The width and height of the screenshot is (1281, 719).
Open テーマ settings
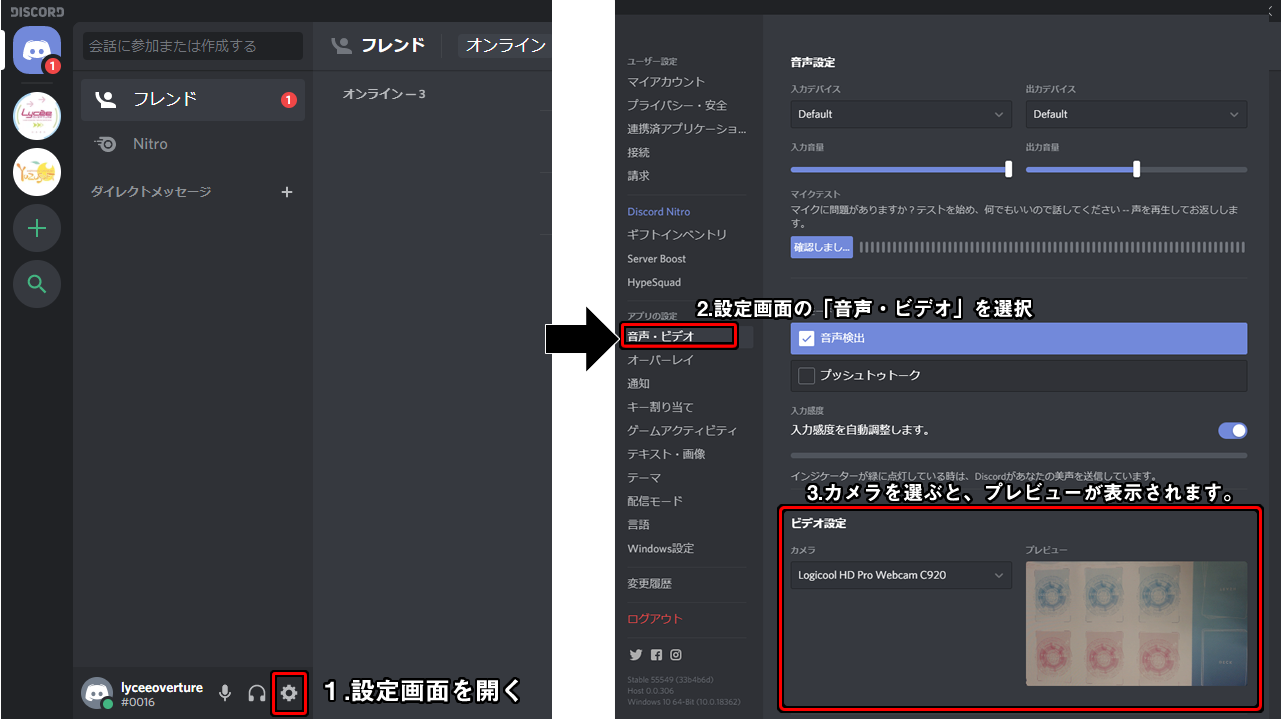click(645, 478)
